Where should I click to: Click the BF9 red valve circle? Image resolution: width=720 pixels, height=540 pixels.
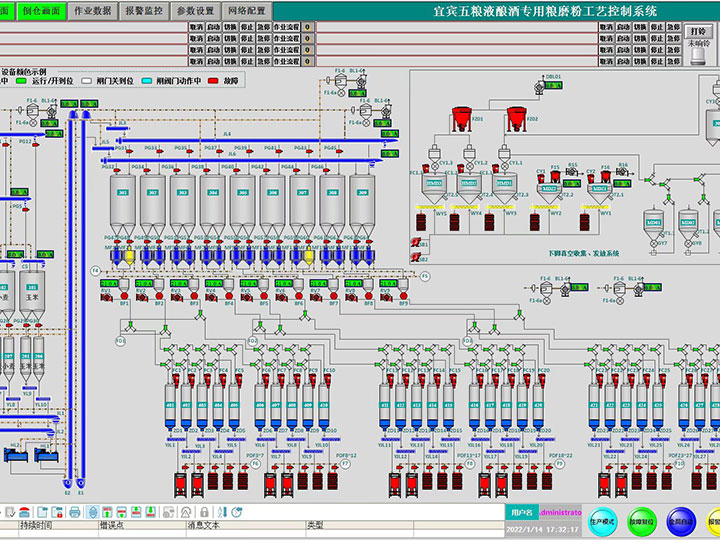[x=403, y=296]
